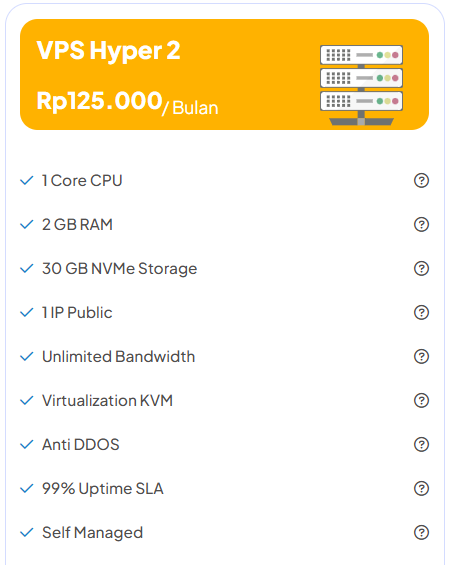
Task: Open Self Managed info icon
Action: click(421, 533)
